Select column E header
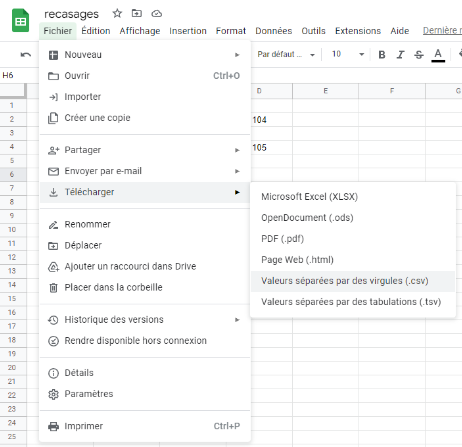The width and height of the screenshot is (462, 447). point(325,91)
